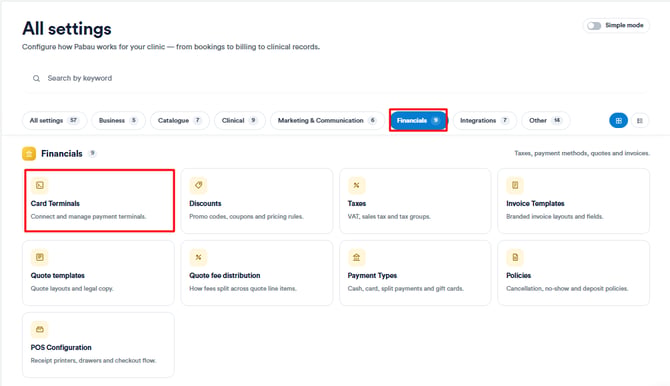Click the Taxes percent icon

point(356,185)
